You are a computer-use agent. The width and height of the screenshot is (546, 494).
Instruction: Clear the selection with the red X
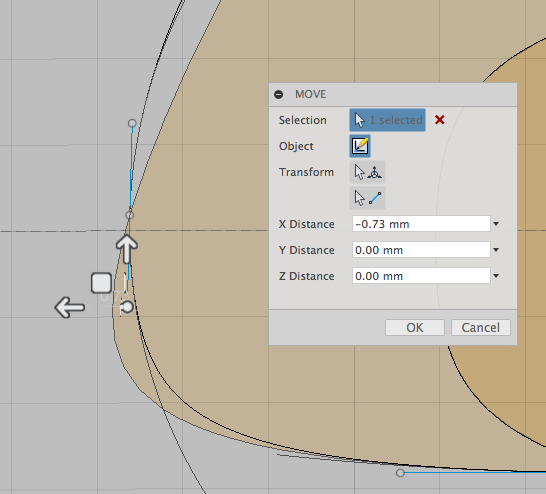(439, 120)
